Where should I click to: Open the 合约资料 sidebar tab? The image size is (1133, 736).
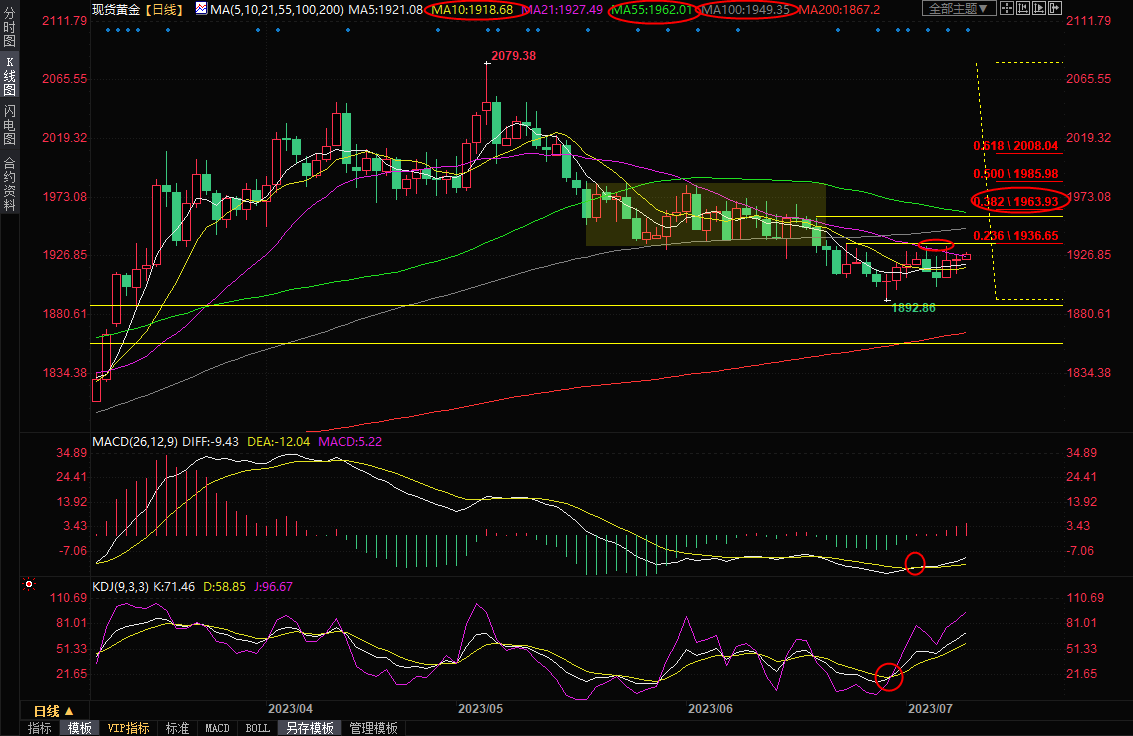point(9,183)
